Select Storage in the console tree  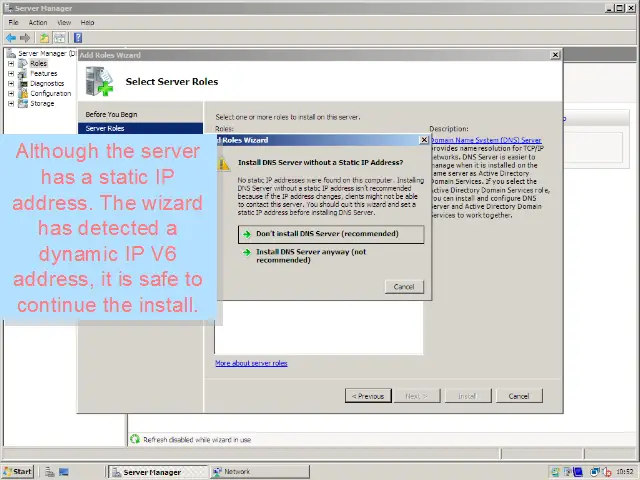click(42, 104)
